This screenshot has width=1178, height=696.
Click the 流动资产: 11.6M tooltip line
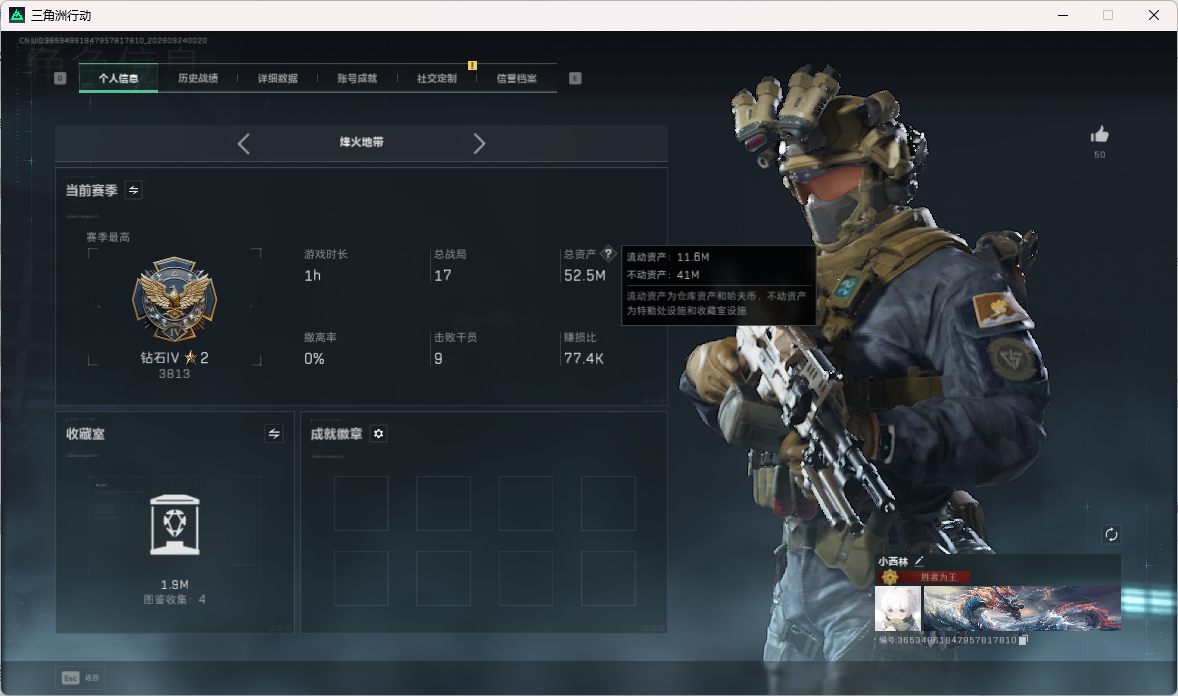point(668,257)
